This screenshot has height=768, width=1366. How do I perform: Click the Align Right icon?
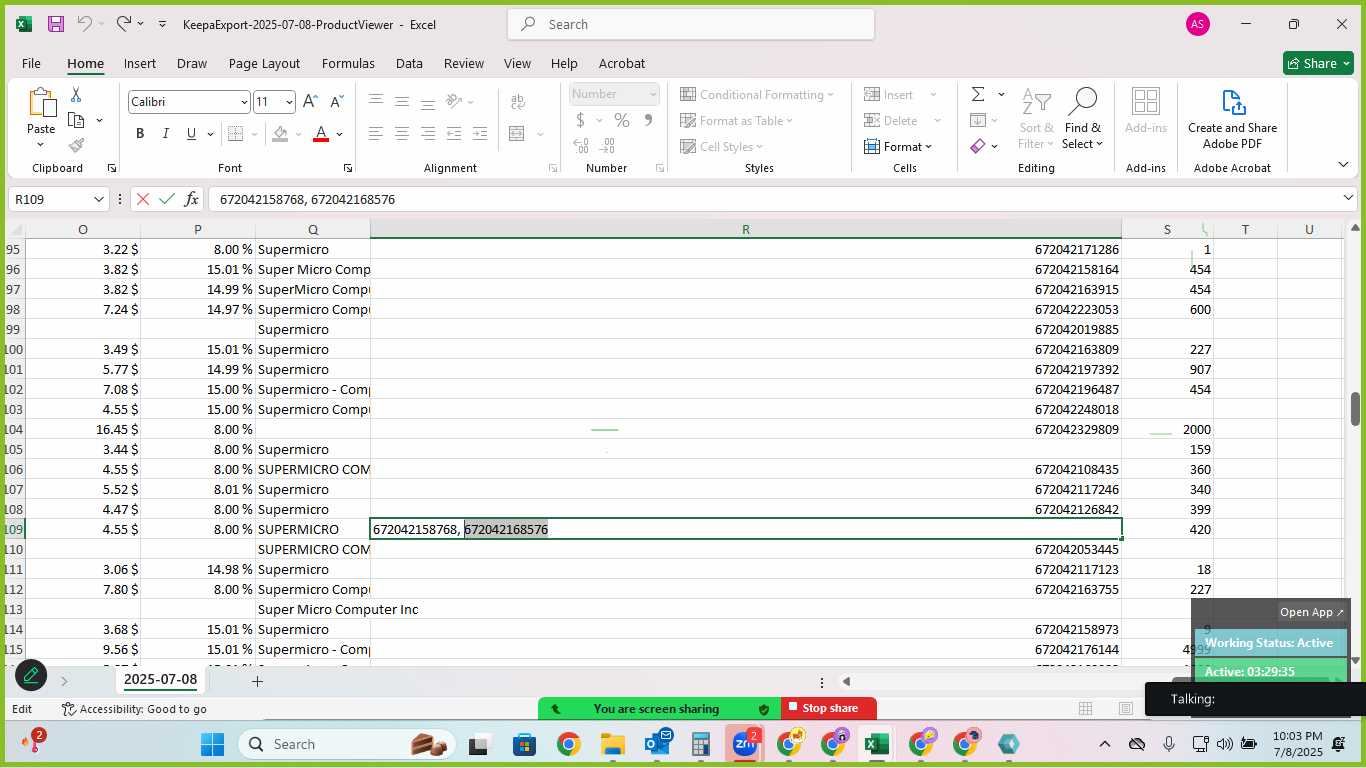(428, 133)
